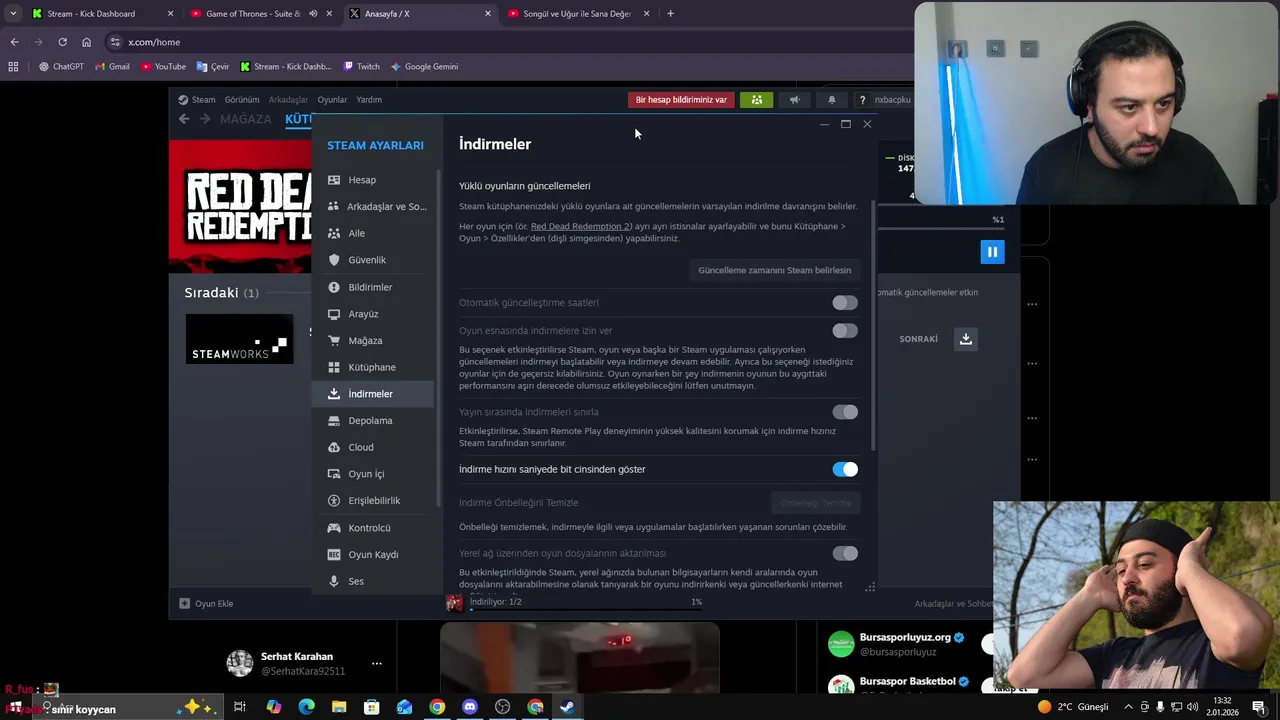Switch to MAĞAZA tab in Steam
This screenshot has height=720, width=1280.
[x=245, y=119]
